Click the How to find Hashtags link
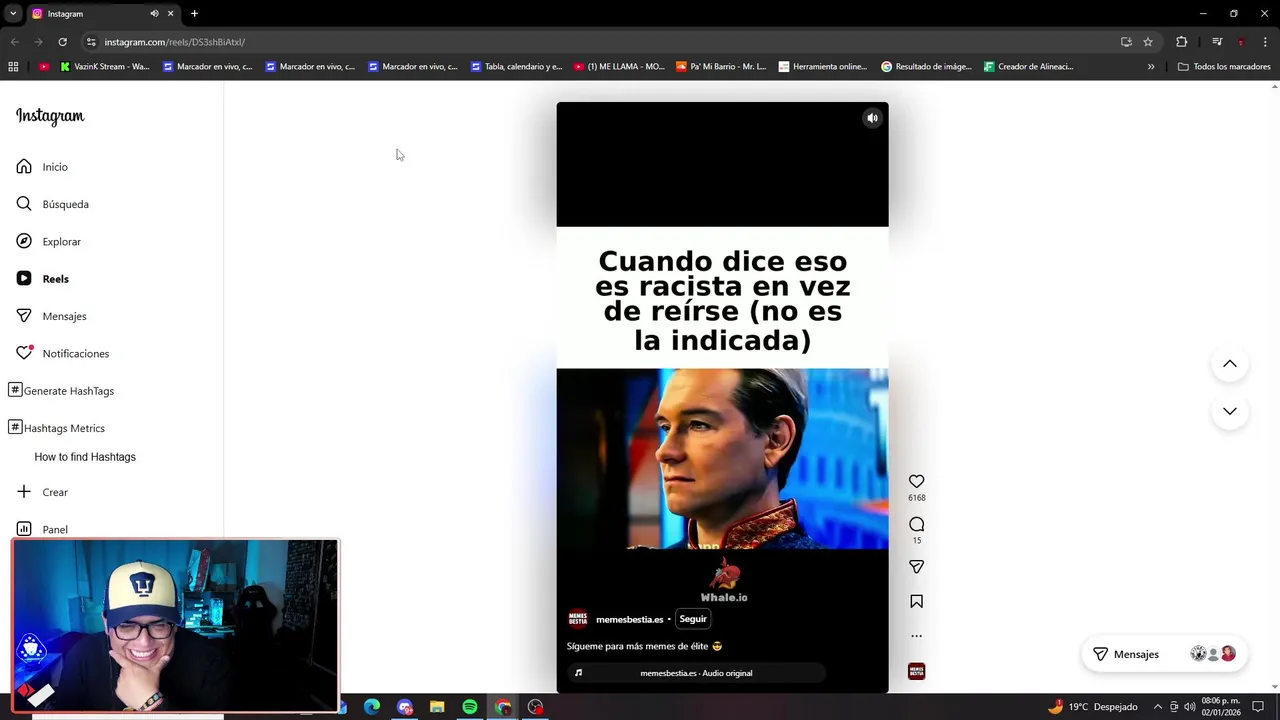Image resolution: width=1280 pixels, height=720 pixels. tap(85, 457)
